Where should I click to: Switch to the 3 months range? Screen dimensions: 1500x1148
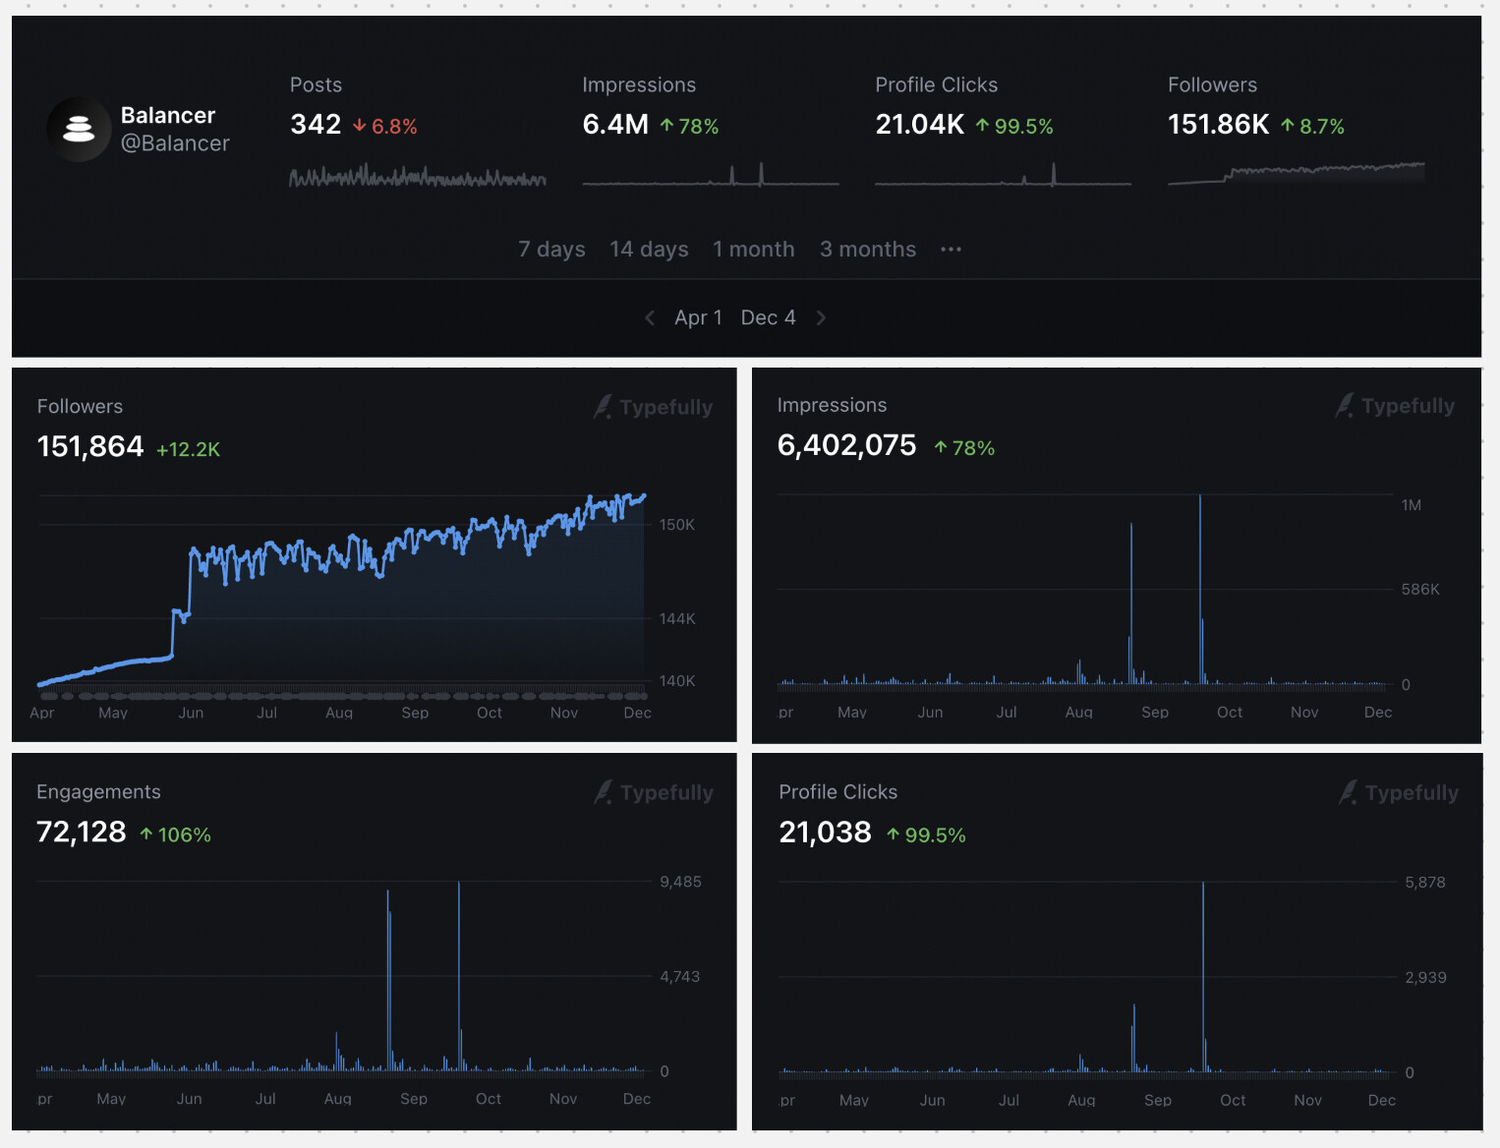pos(867,249)
